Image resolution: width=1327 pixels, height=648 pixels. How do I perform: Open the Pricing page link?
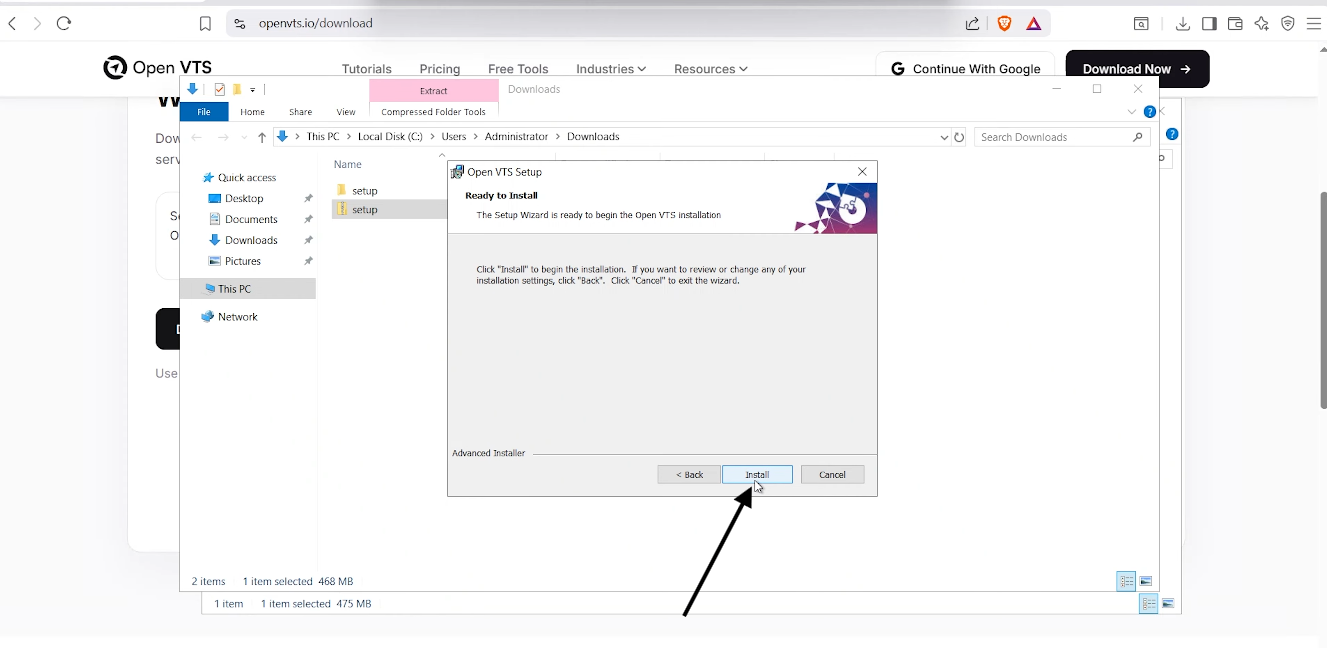[440, 69]
